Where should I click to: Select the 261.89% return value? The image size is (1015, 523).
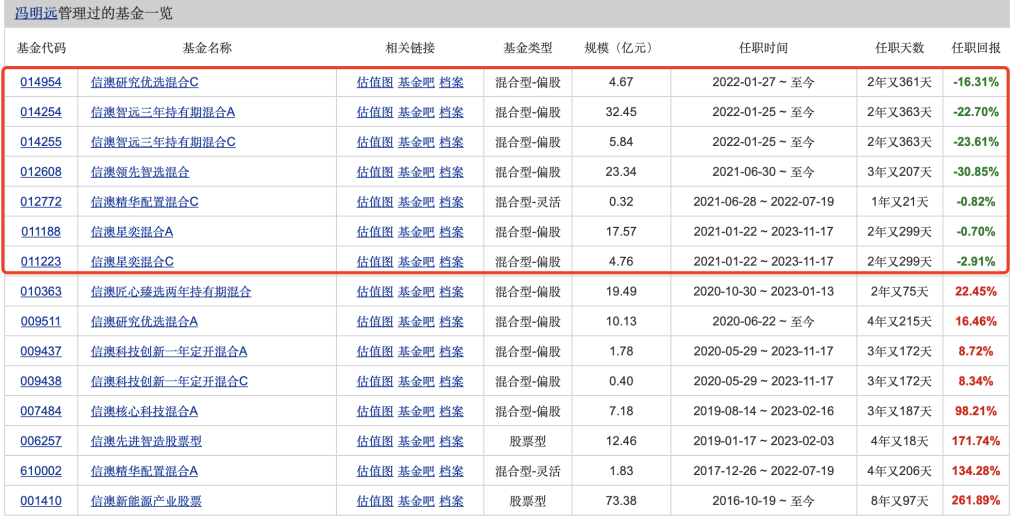point(976,500)
